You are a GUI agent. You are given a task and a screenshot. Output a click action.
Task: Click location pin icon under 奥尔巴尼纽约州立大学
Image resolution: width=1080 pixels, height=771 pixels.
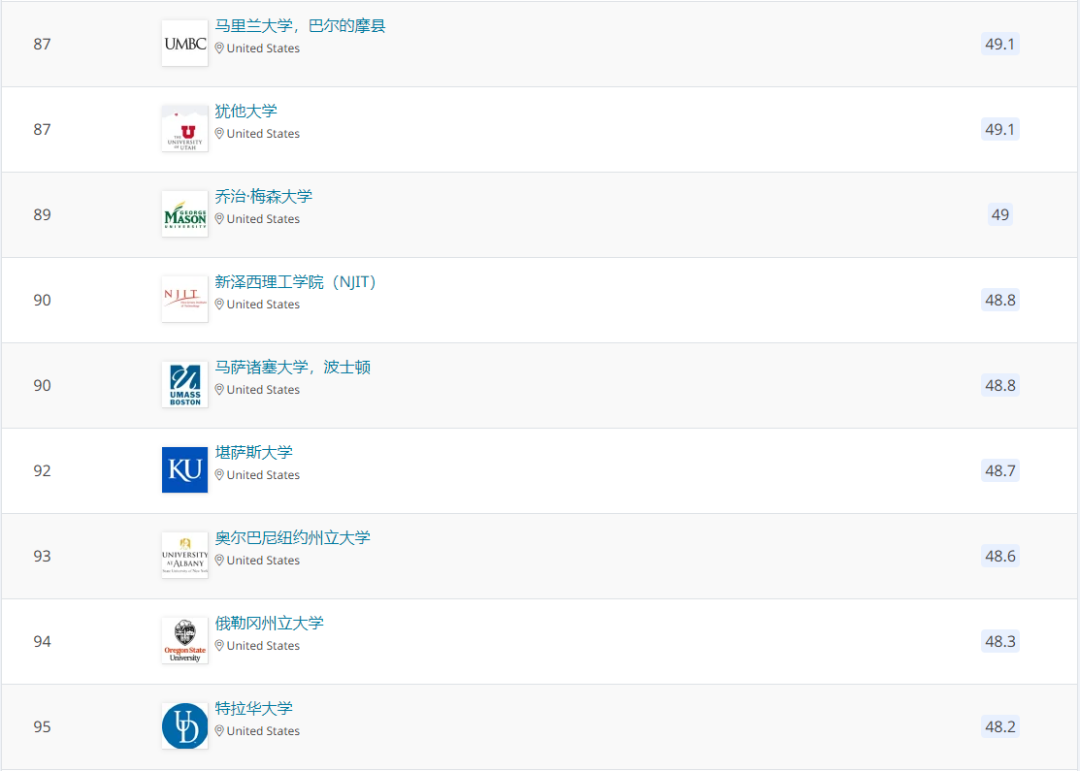(219, 561)
